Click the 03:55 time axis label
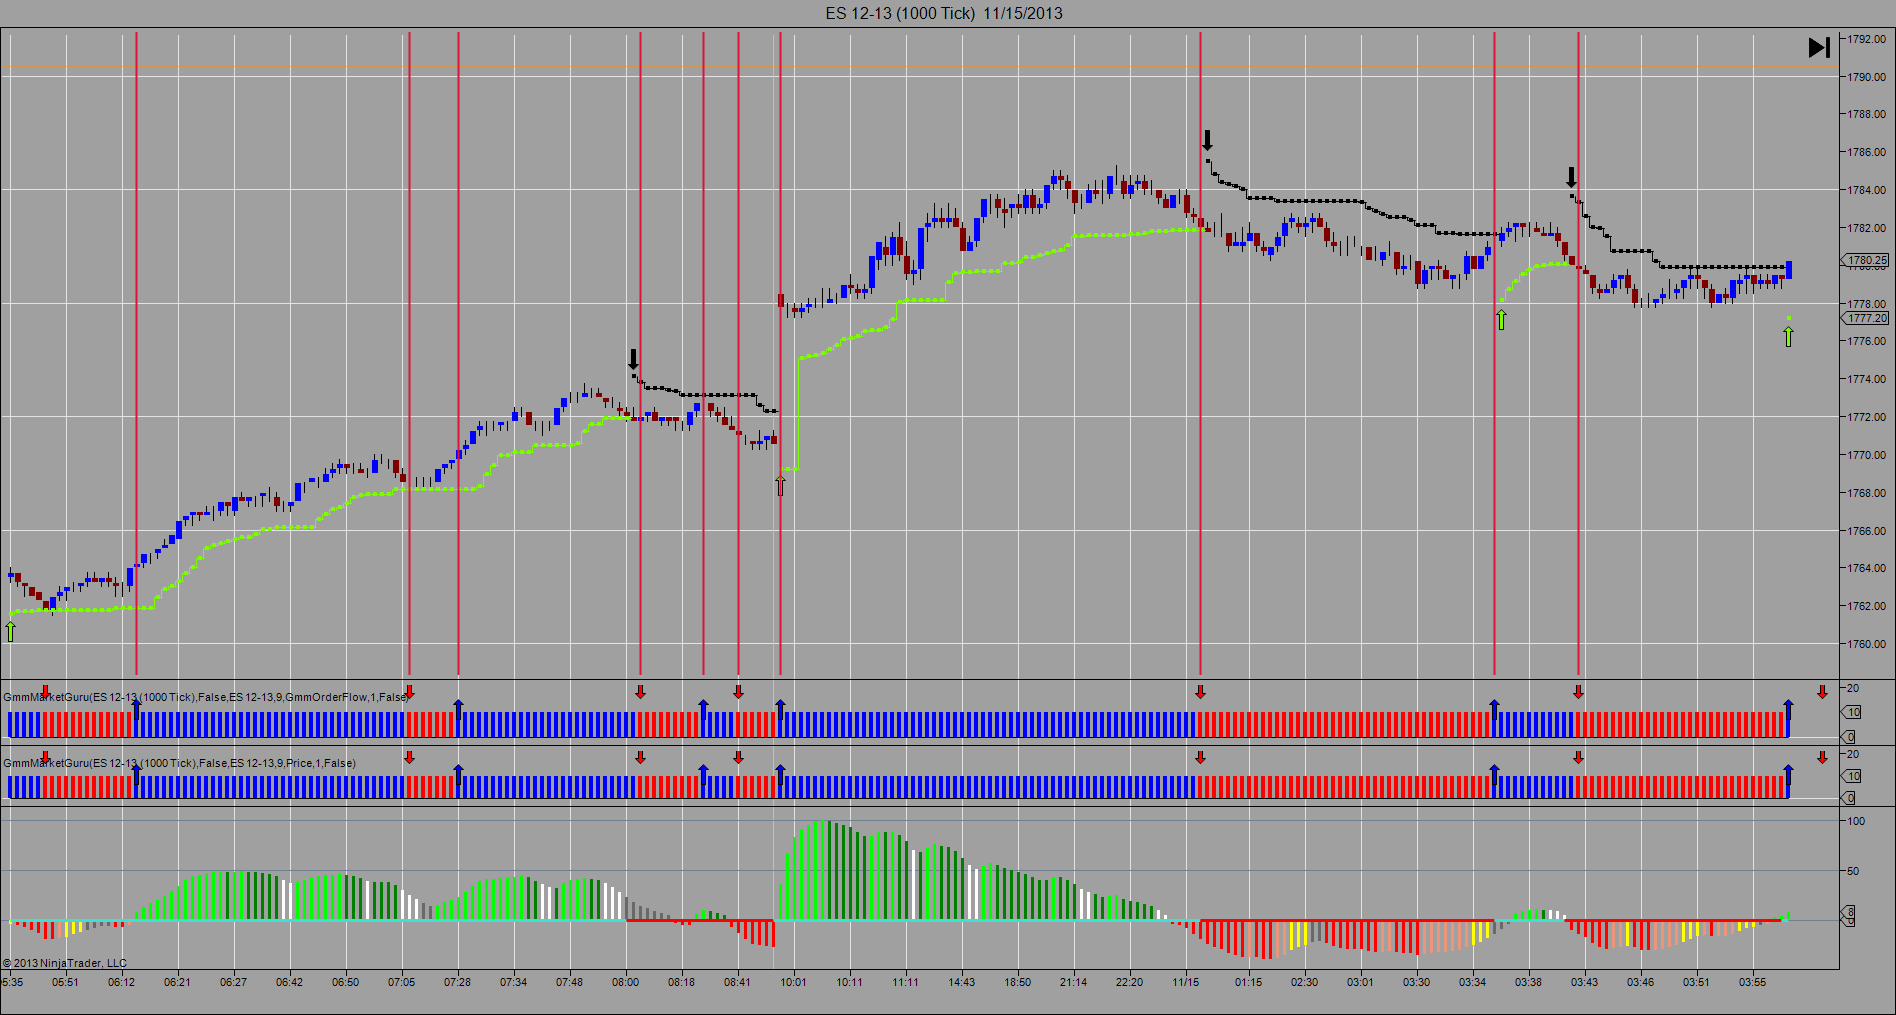This screenshot has width=1896, height=1015. [1753, 983]
